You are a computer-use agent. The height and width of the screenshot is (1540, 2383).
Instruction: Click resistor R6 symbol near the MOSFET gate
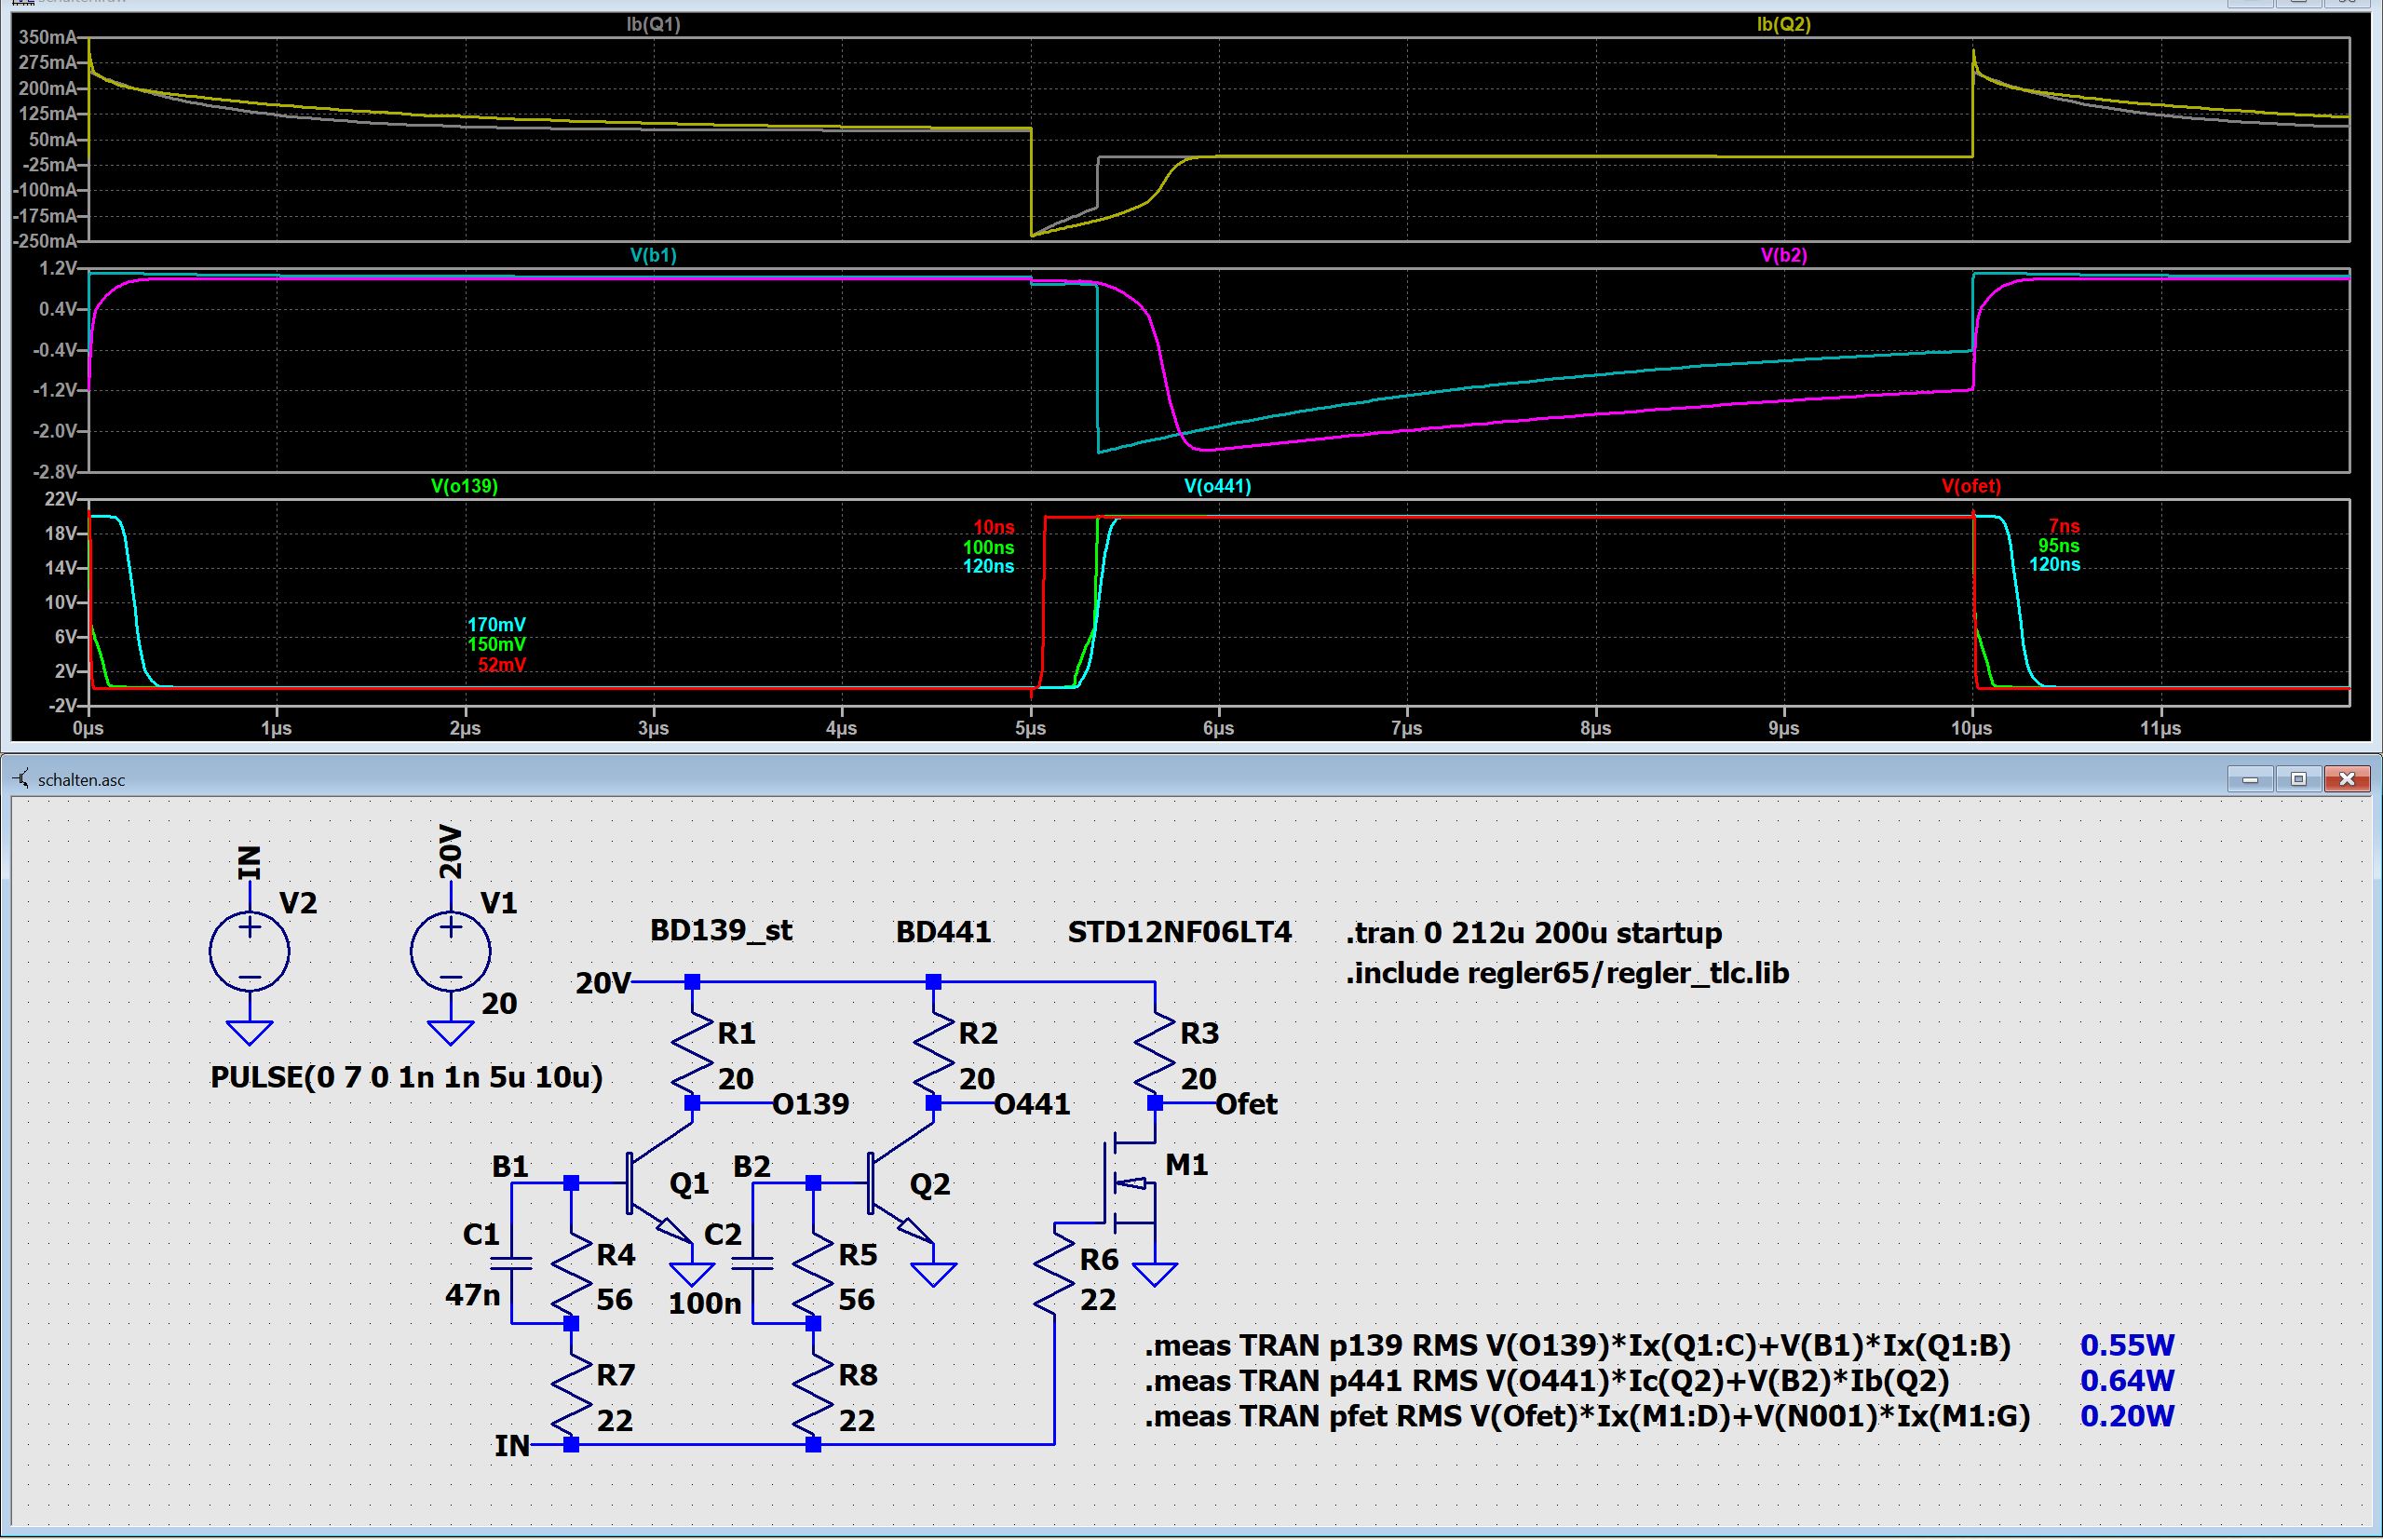(1054, 1275)
